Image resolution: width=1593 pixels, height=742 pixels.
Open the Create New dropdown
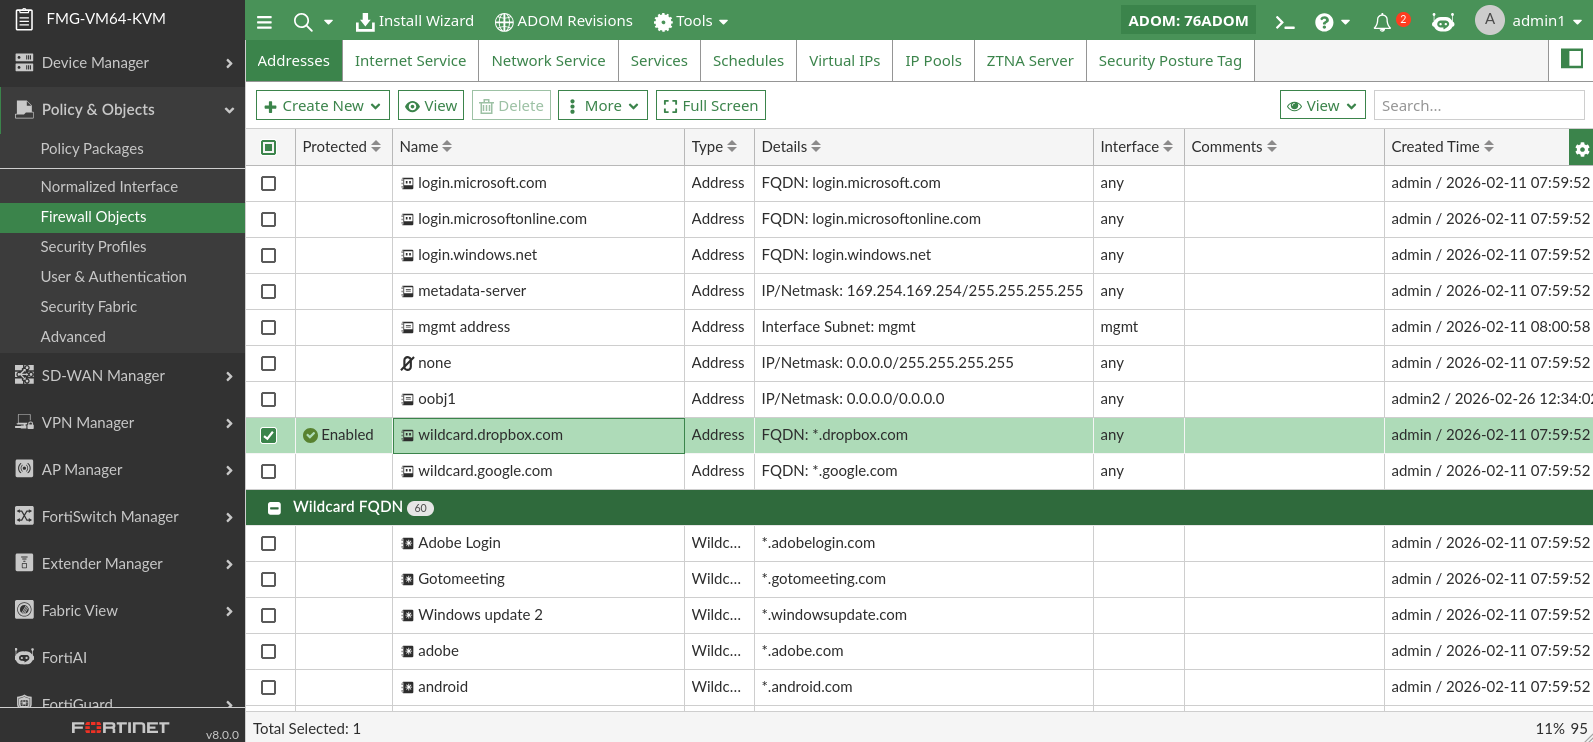click(x=323, y=106)
